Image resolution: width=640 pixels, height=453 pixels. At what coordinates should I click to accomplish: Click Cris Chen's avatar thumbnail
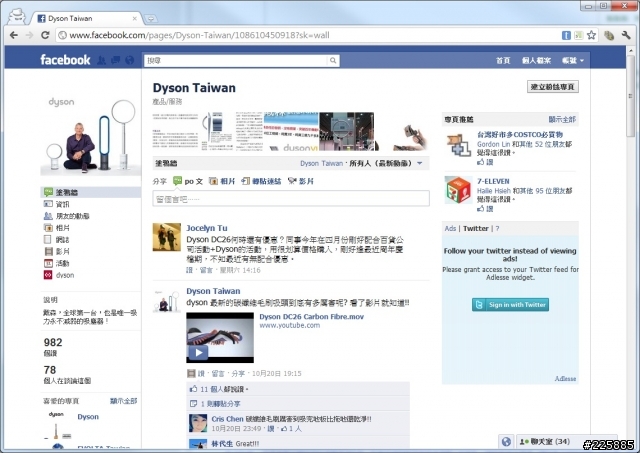(x=198, y=423)
